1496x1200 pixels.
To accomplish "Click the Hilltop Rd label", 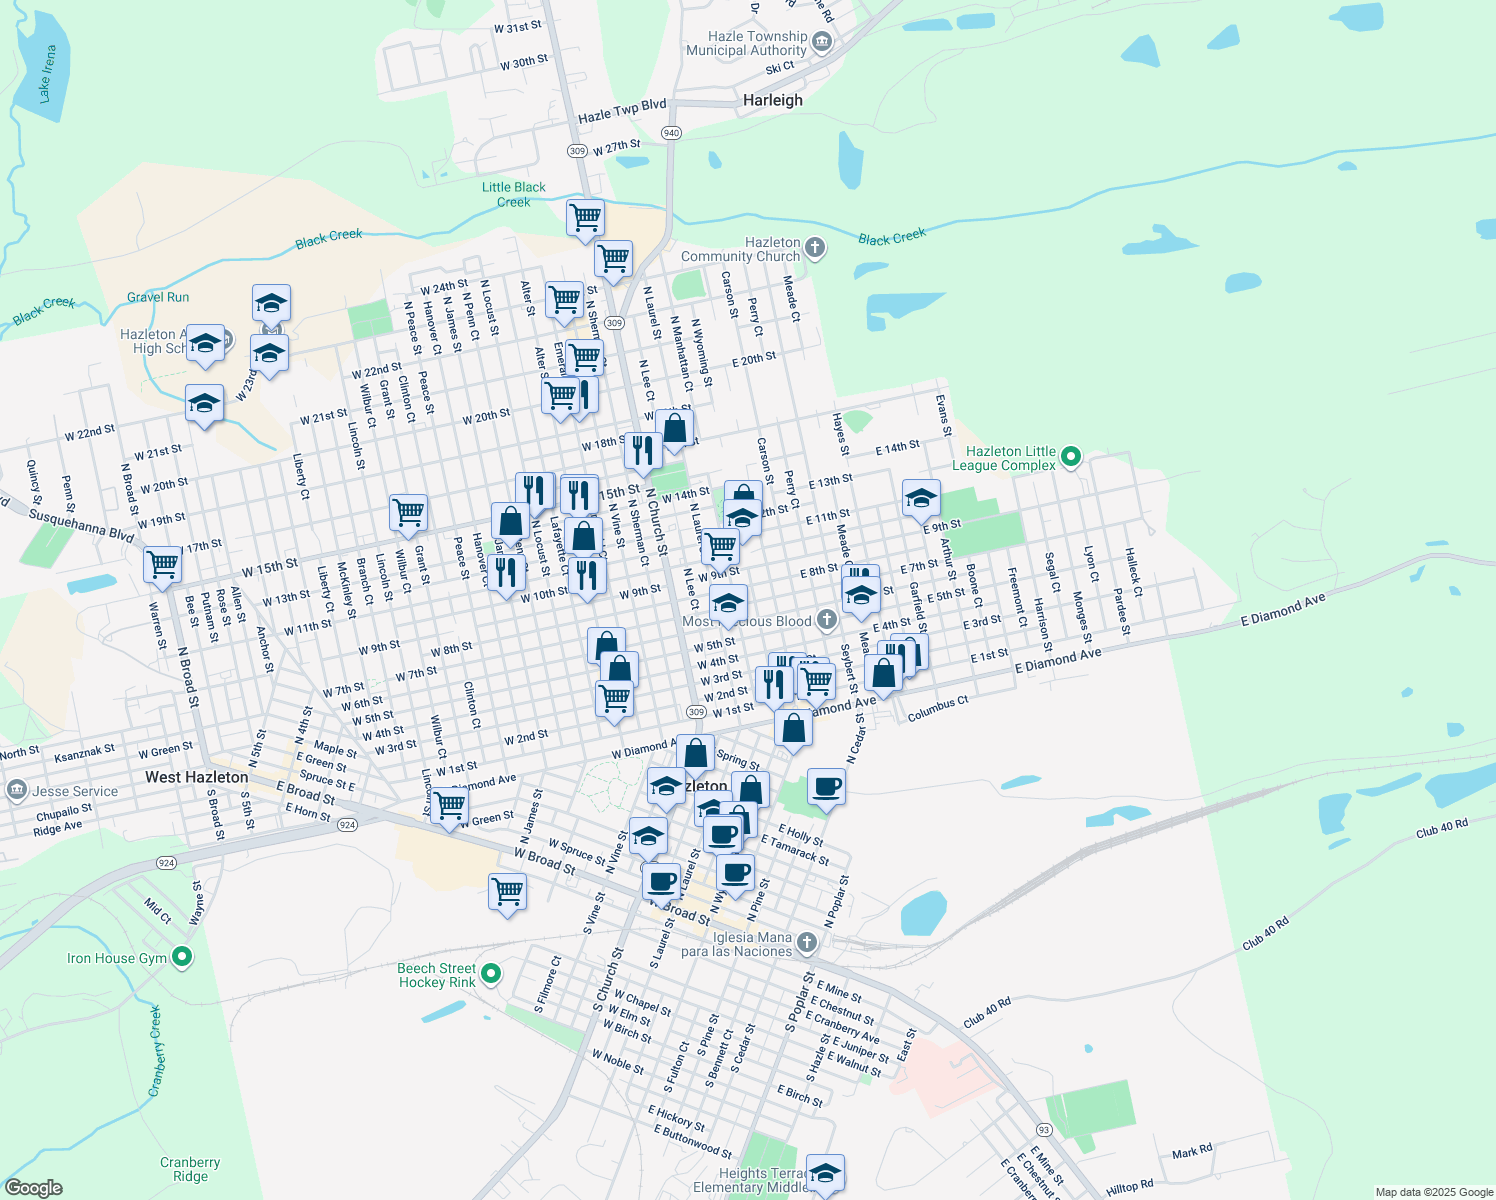I will pyautogui.click(x=1130, y=1187).
